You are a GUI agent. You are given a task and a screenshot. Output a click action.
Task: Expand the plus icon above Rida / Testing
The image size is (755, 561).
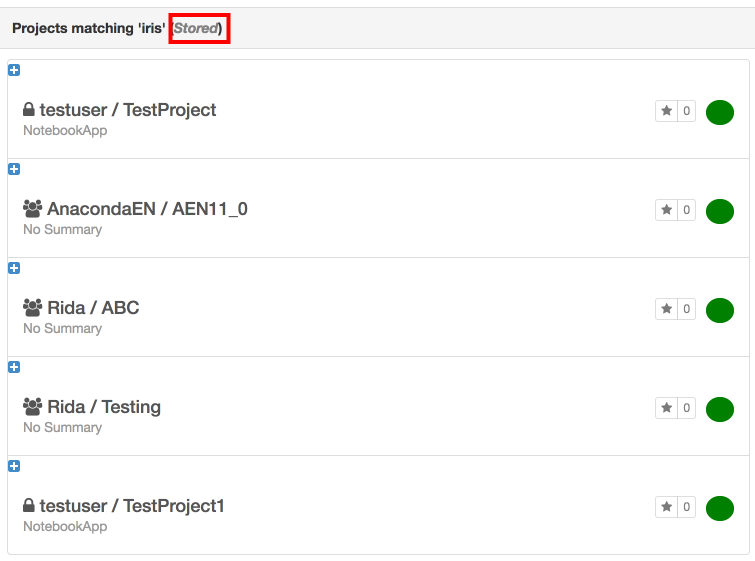[14, 367]
